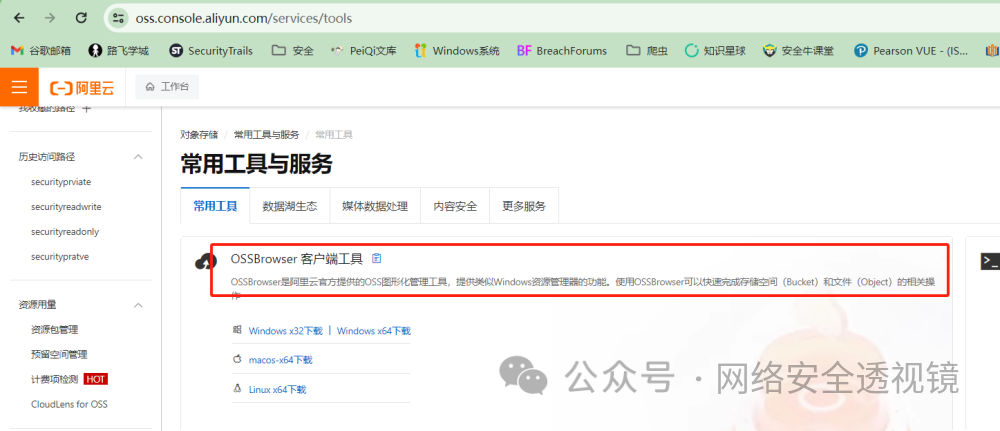Open the 安全牛课堂 bookmark
The height and width of the screenshot is (431, 1000).
point(798,50)
